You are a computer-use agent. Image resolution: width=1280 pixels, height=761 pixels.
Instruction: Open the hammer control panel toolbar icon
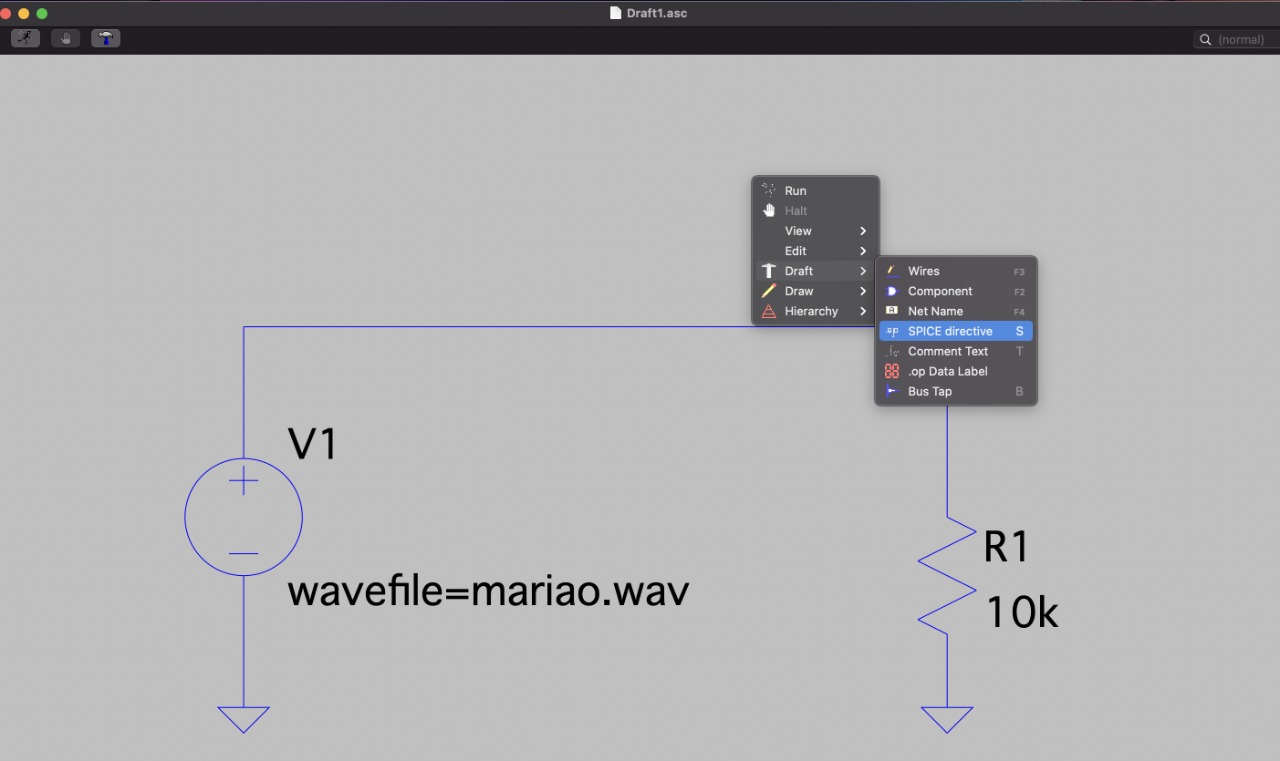(106, 39)
